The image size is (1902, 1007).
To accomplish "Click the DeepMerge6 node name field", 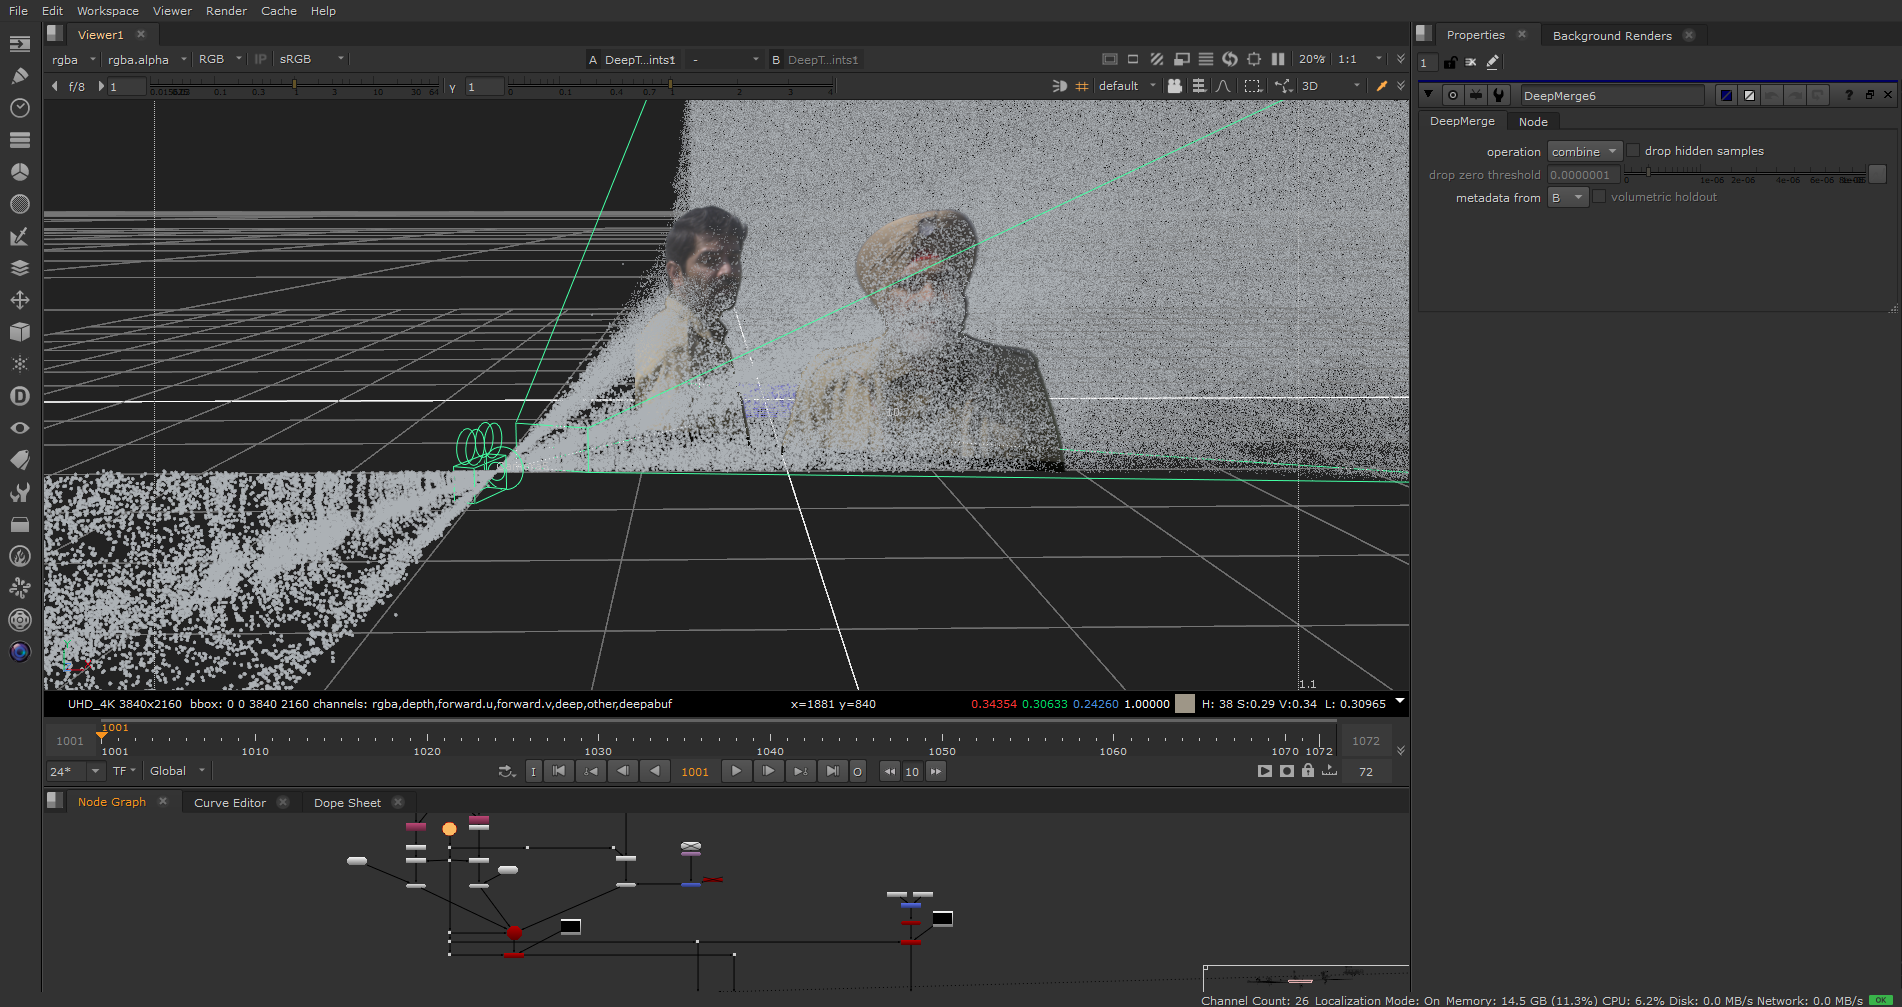I will [x=1611, y=96].
